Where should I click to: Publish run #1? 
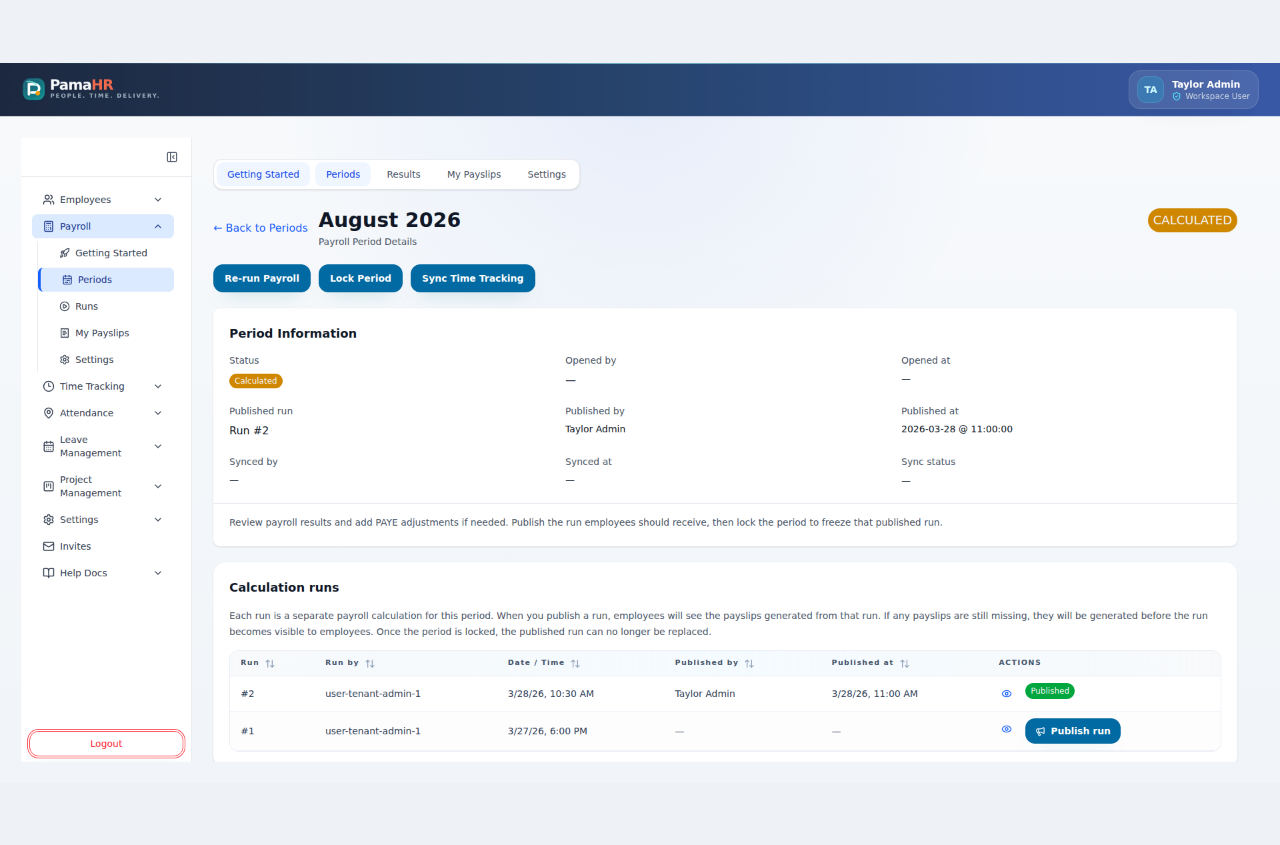click(1073, 731)
